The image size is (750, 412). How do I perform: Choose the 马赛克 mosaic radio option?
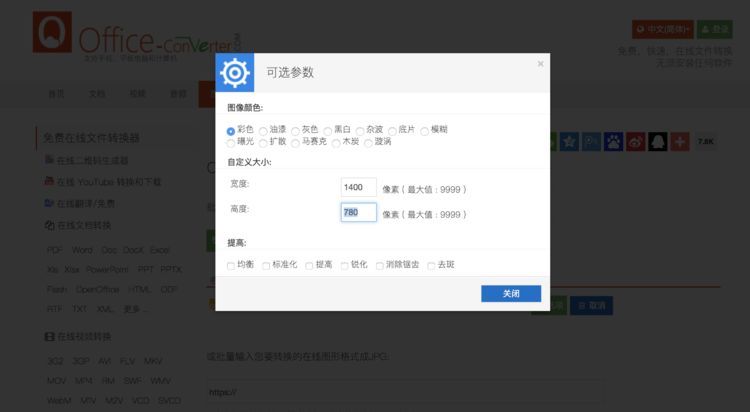point(295,143)
